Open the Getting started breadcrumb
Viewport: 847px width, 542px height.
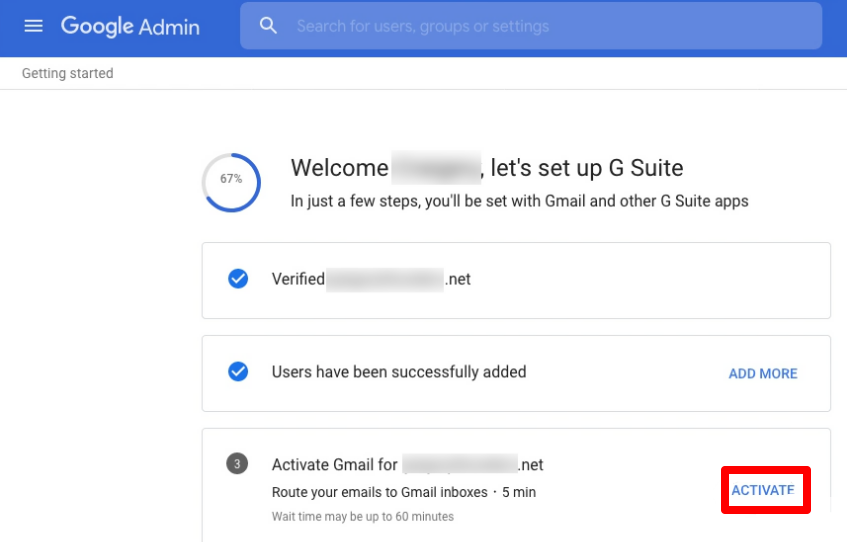click(68, 73)
